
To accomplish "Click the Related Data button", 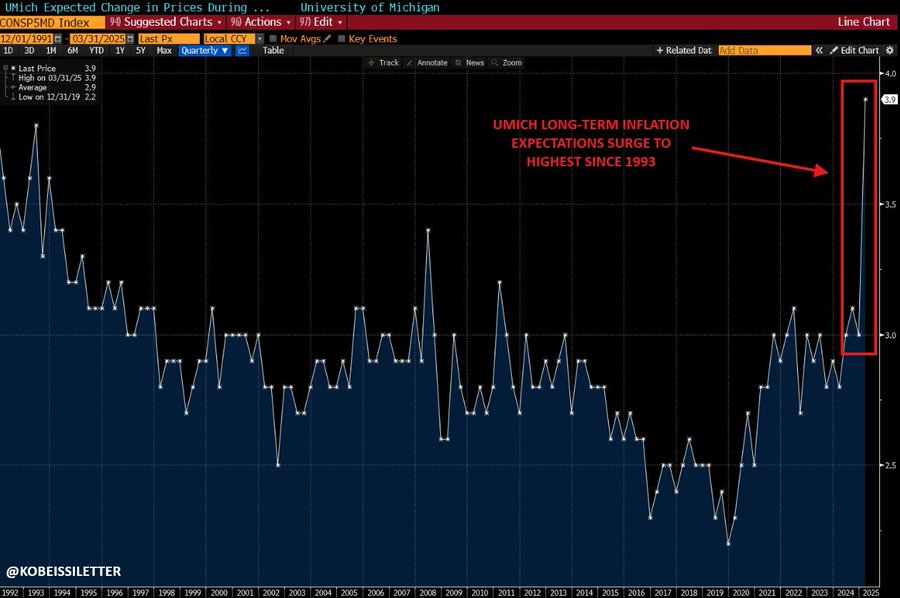I will coord(684,50).
